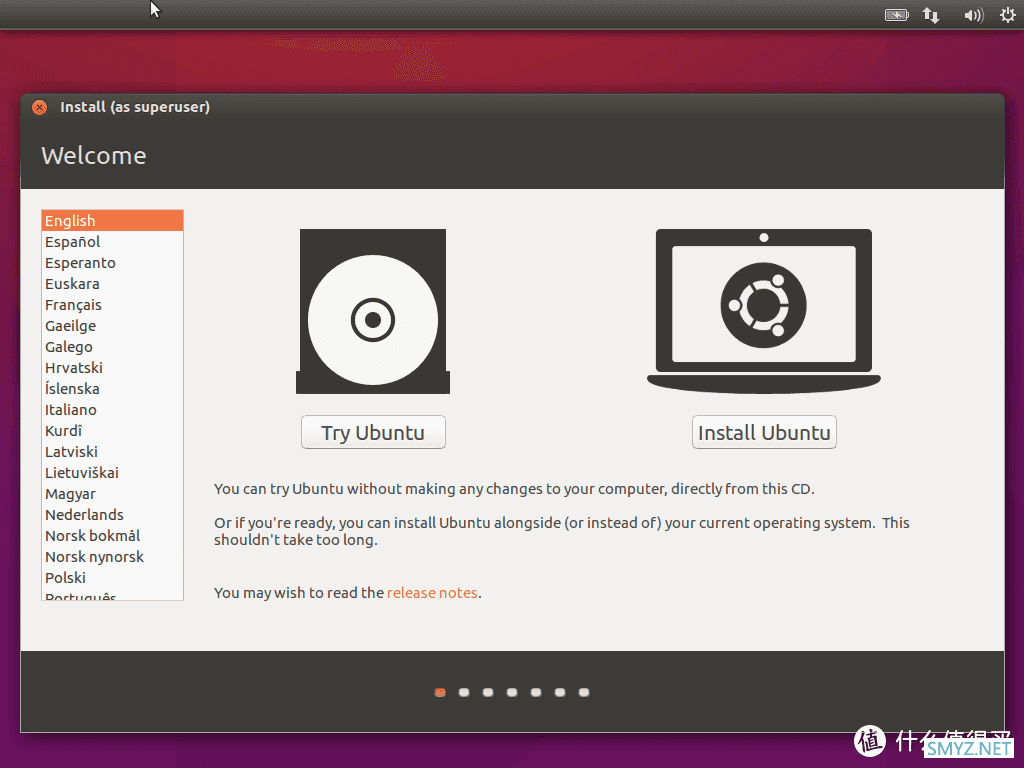Select Polski language
The height and width of the screenshot is (768, 1024).
click(x=112, y=577)
